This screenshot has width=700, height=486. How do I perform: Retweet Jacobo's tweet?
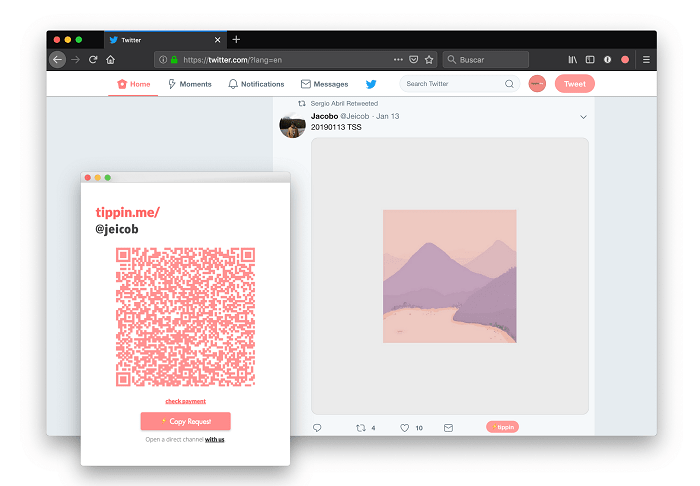coord(361,428)
